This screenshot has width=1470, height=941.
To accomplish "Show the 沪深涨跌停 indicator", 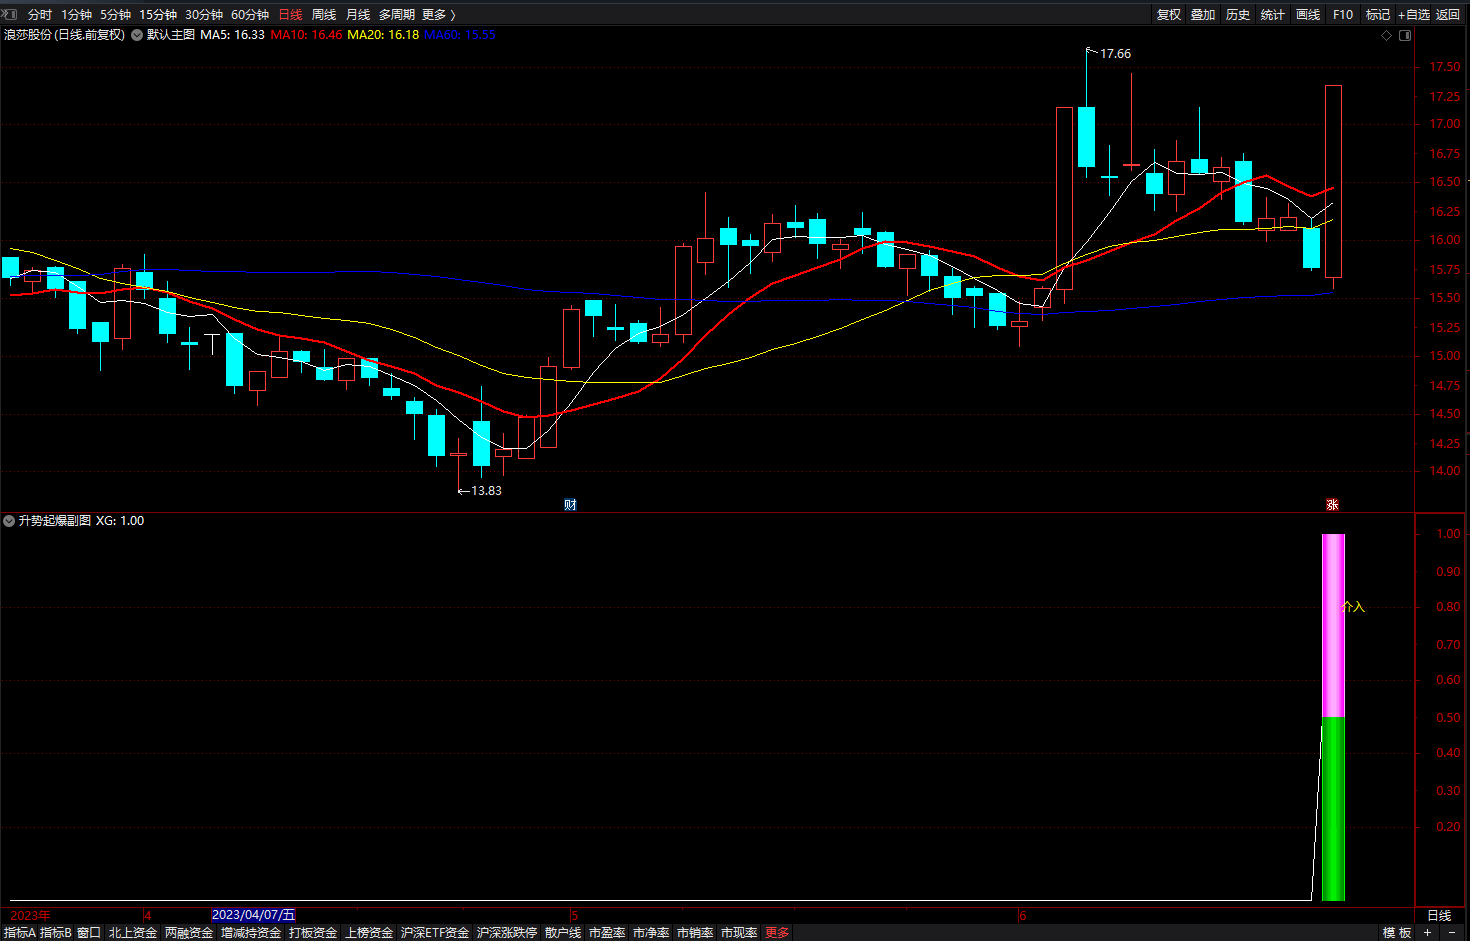I will pos(507,933).
